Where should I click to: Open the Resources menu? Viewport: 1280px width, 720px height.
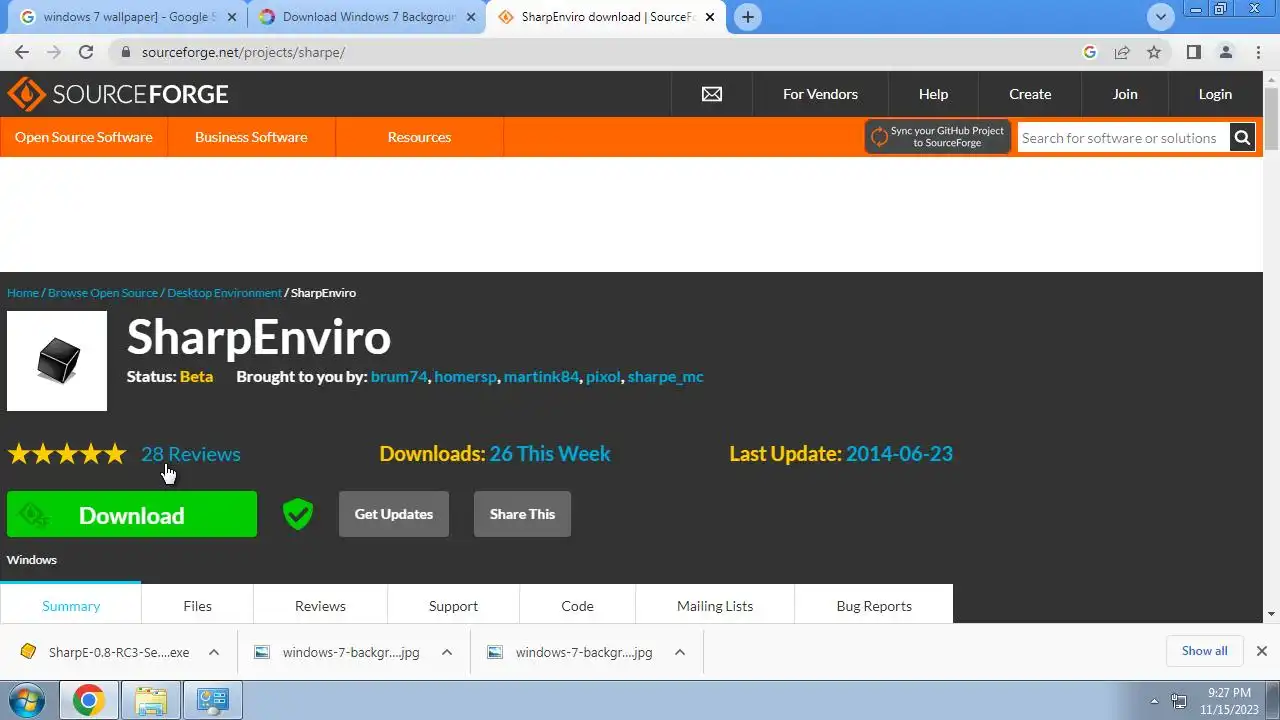tap(419, 137)
